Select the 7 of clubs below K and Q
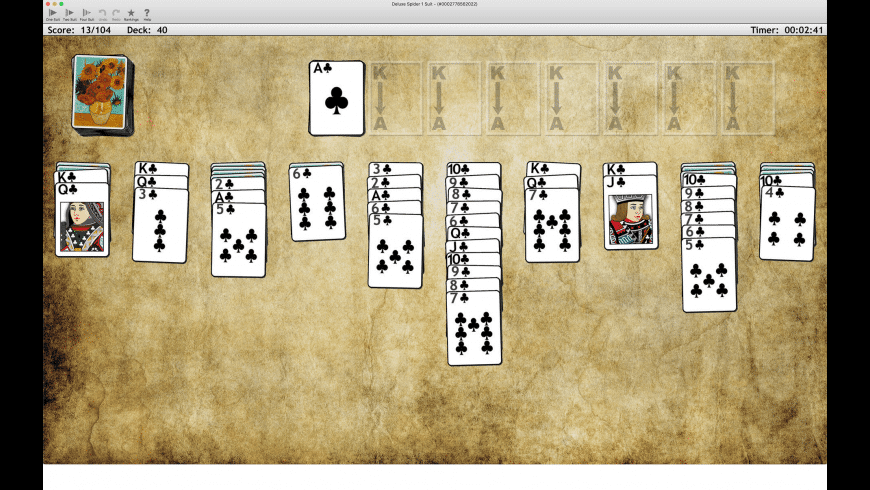This screenshot has height=490, width=870. (x=553, y=225)
